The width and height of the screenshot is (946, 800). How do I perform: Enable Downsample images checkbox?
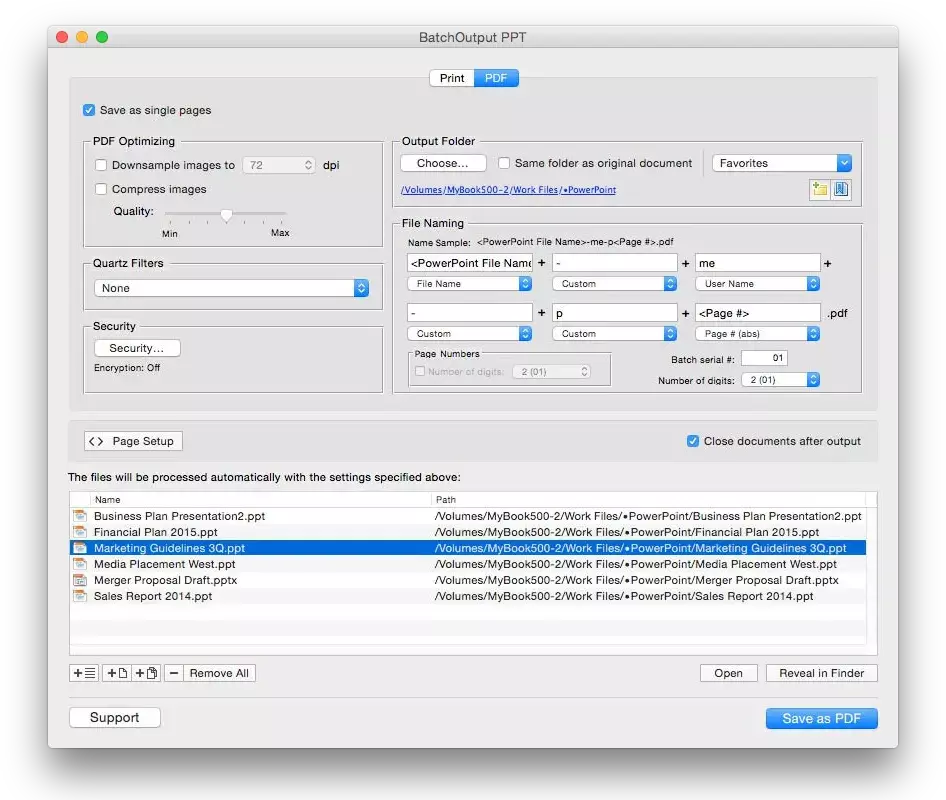[101, 165]
